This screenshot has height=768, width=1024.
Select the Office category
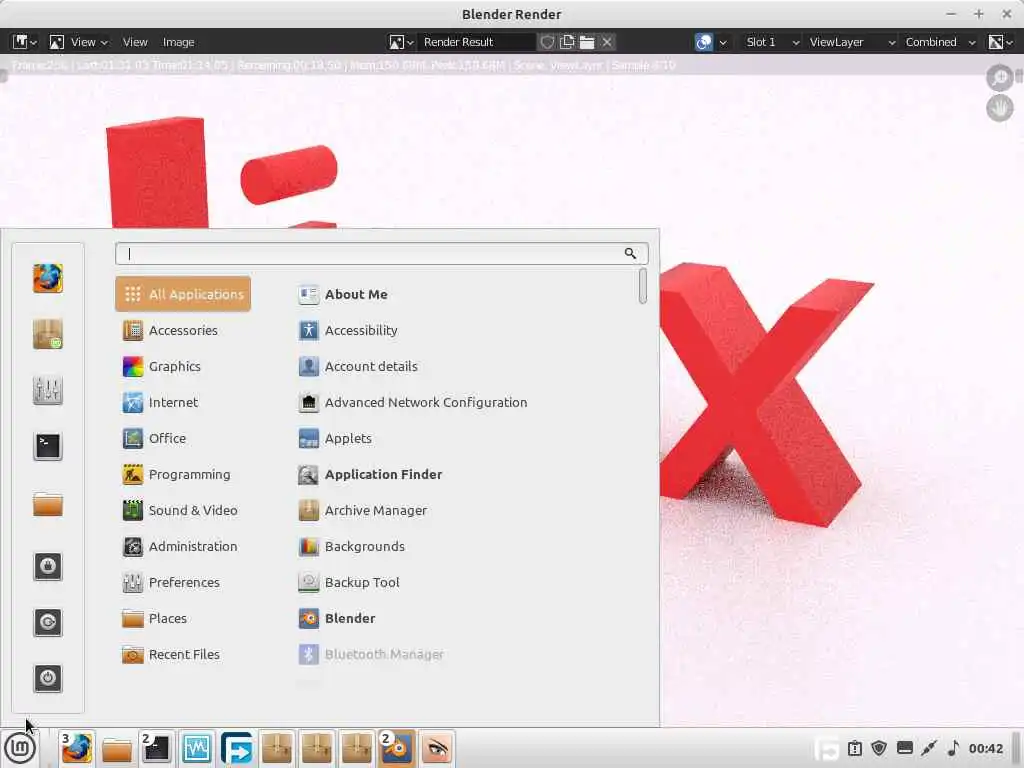click(183, 438)
